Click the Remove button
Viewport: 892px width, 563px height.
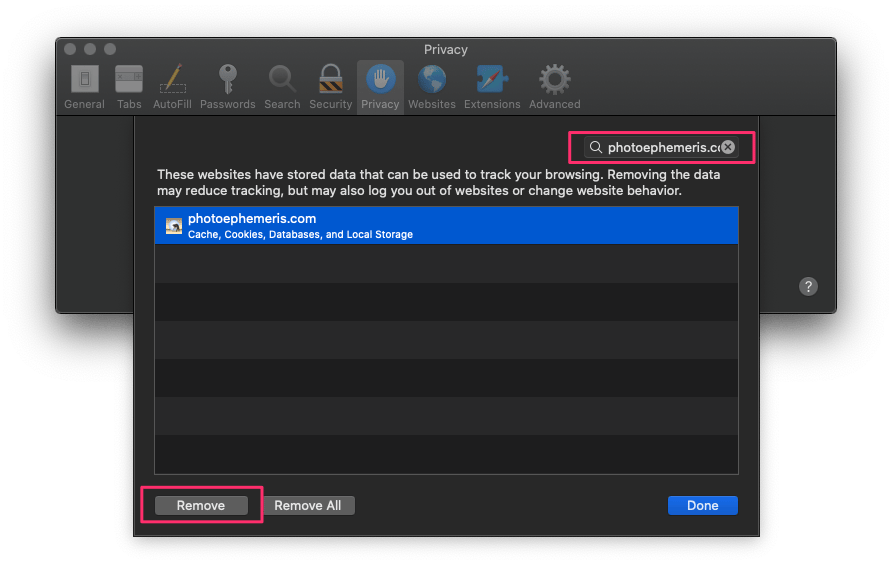(201, 505)
